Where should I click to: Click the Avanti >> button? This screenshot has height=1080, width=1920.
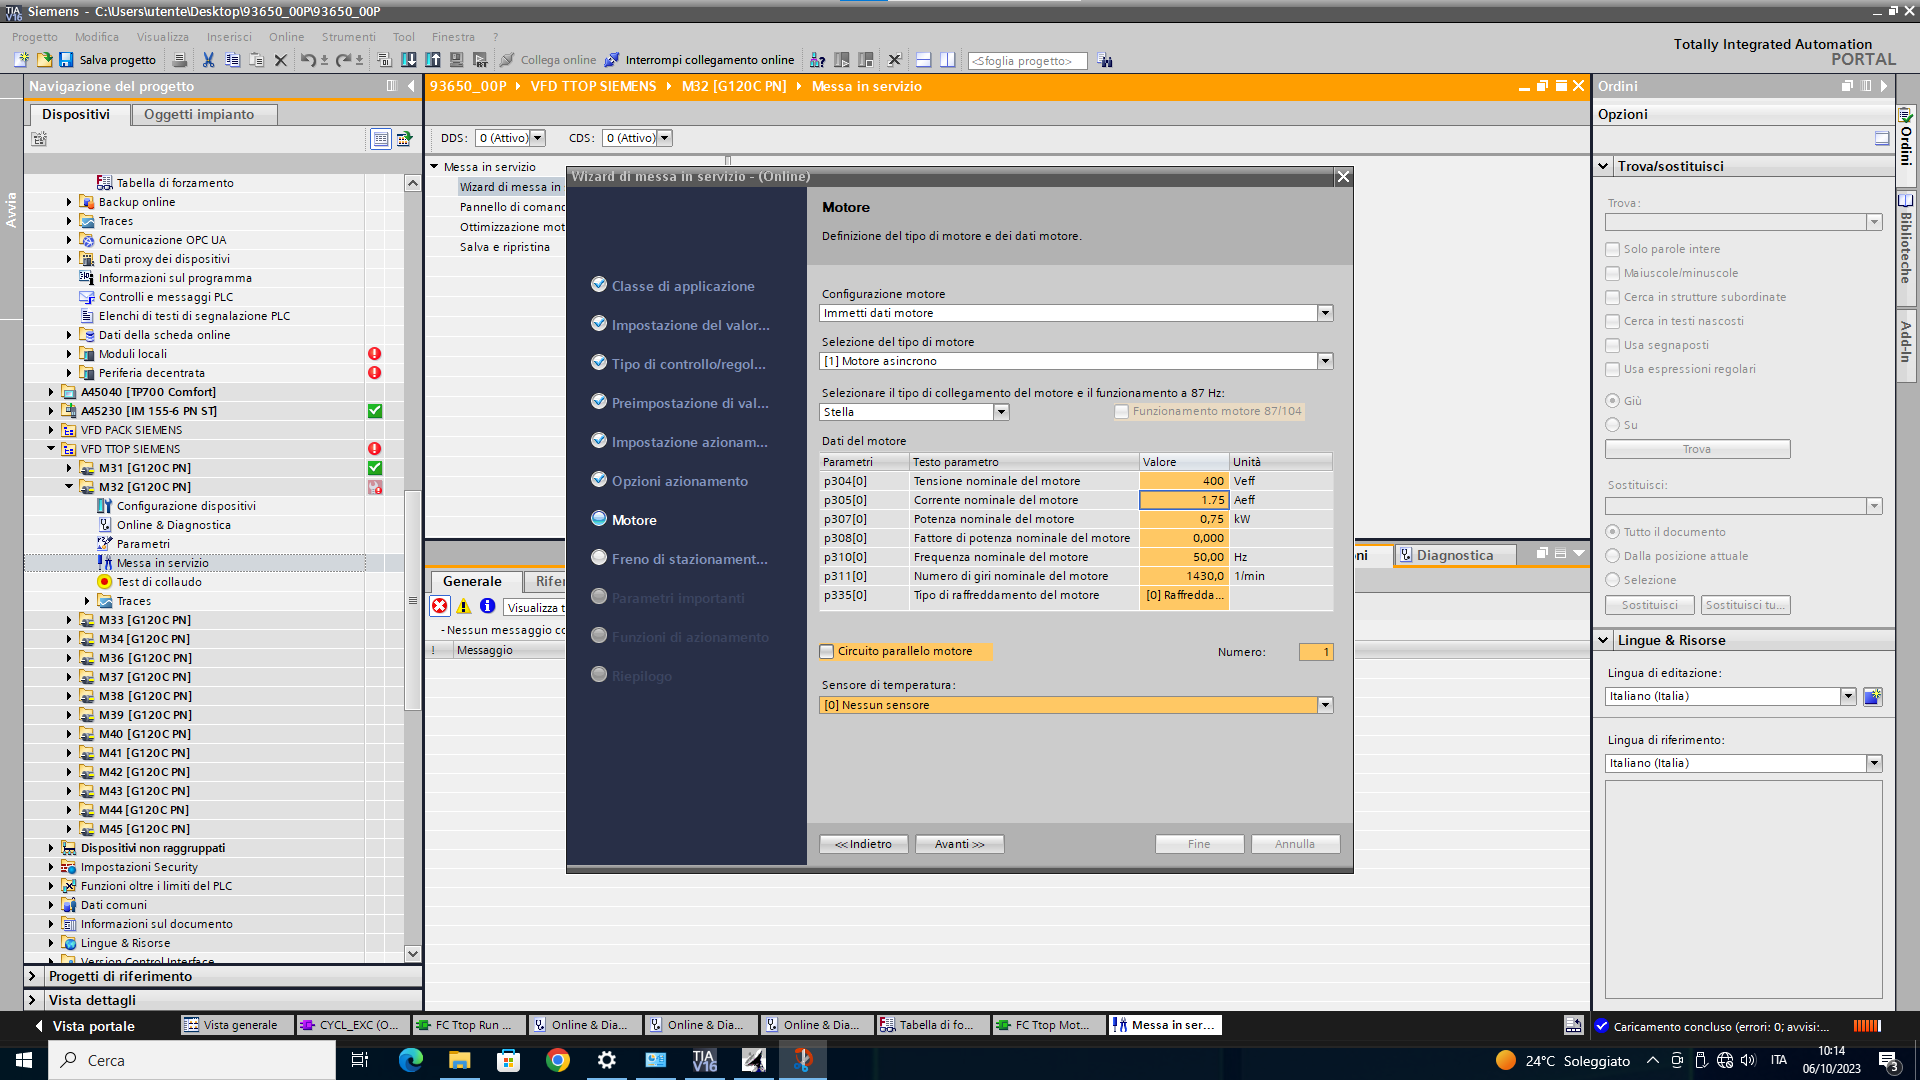click(x=959, y=844)
